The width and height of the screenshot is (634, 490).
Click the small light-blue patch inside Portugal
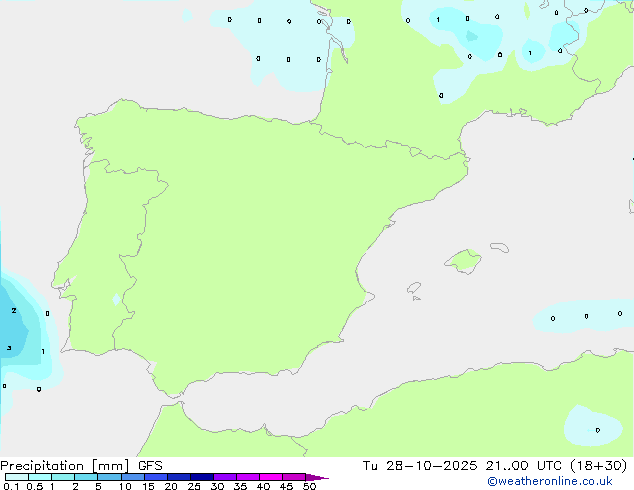click(116, 299)
